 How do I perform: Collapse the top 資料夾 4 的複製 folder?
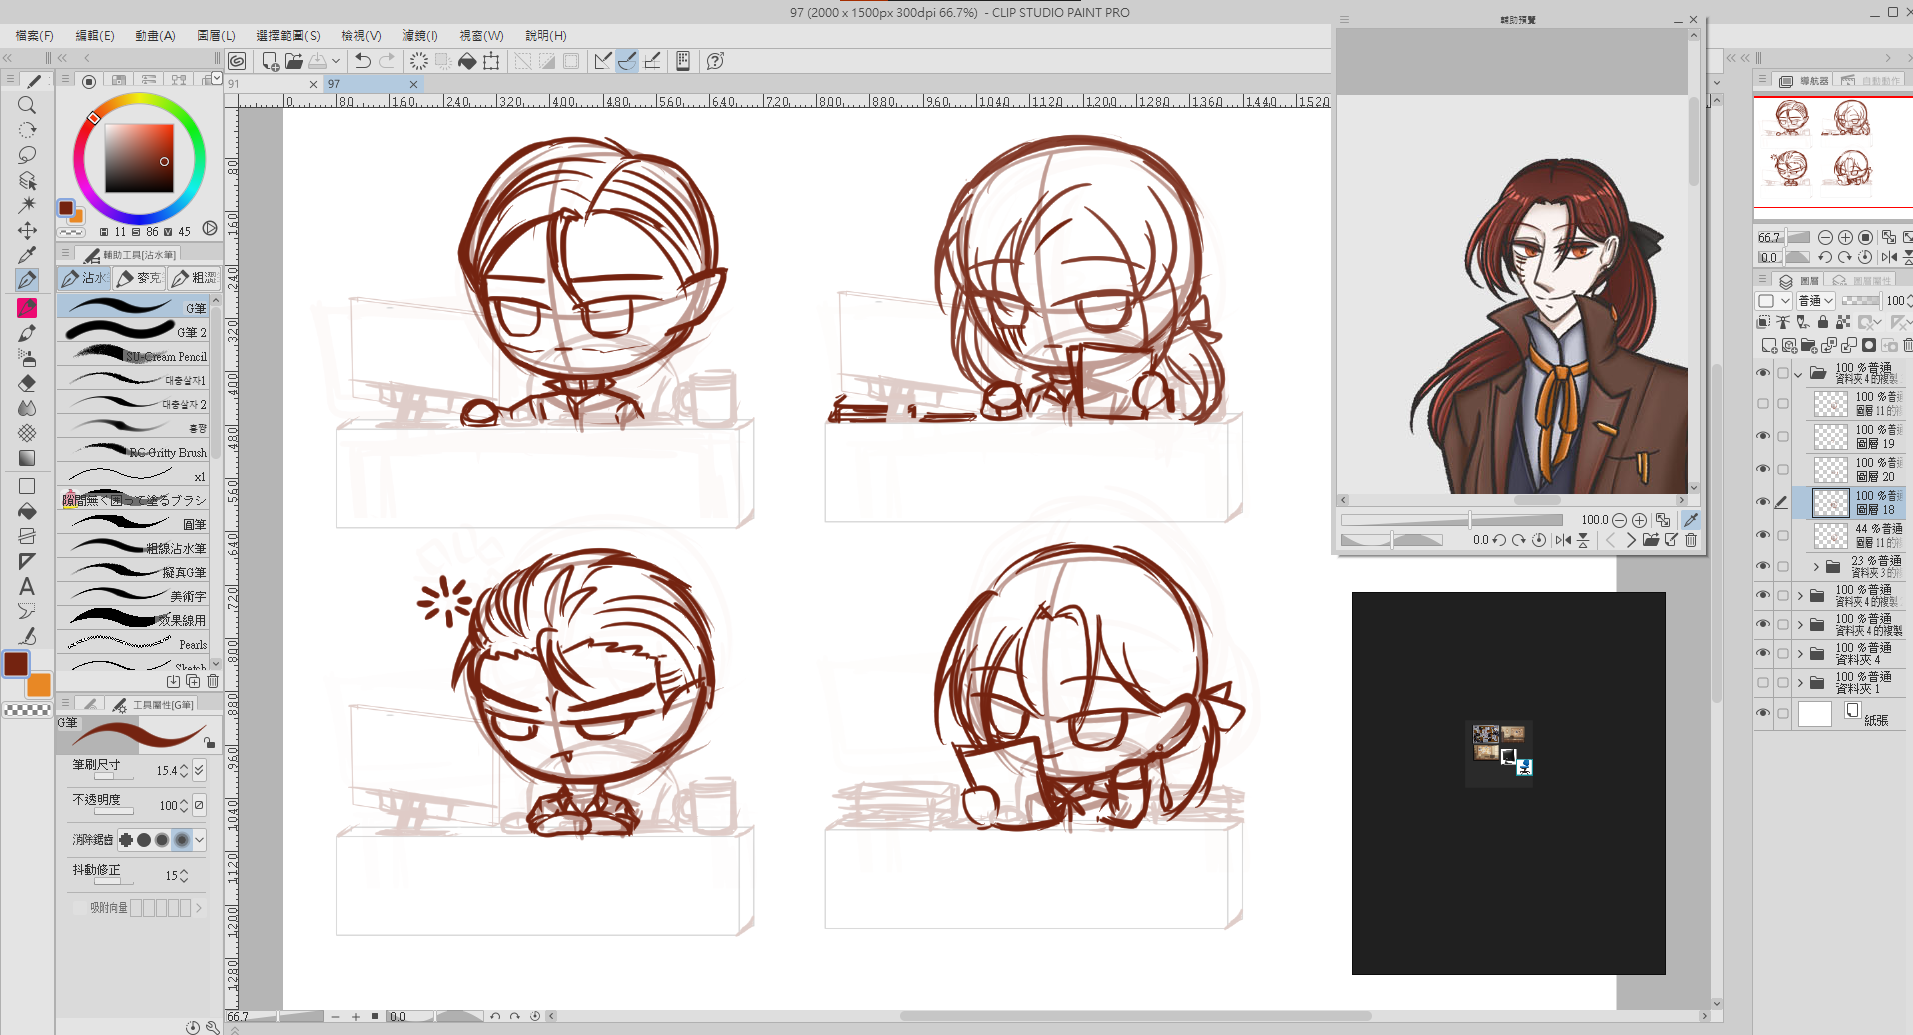click(x=1799, y=374)
